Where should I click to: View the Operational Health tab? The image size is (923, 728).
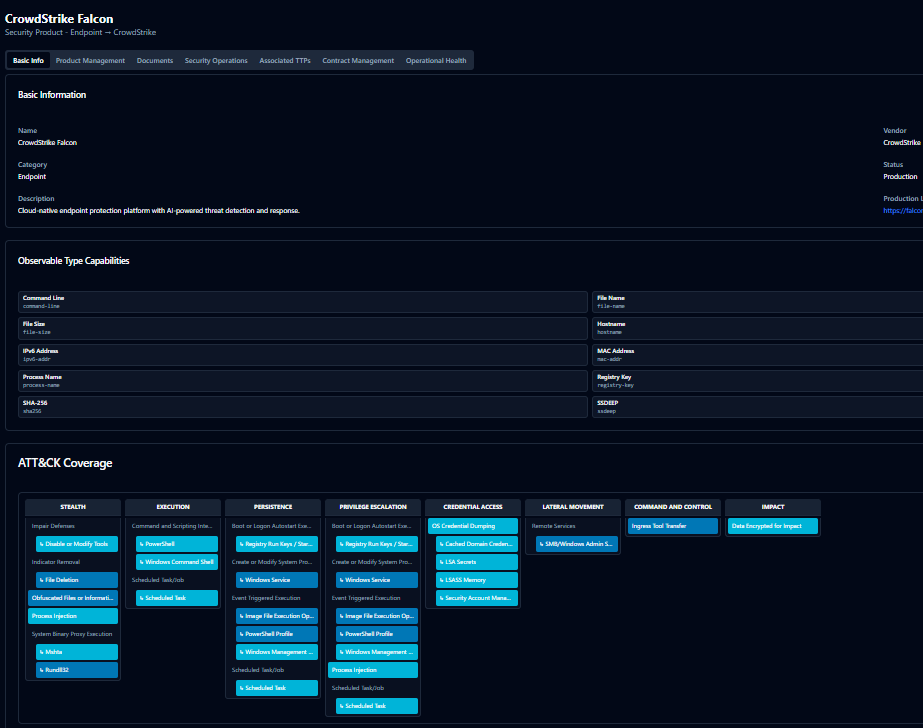(436, 61)
